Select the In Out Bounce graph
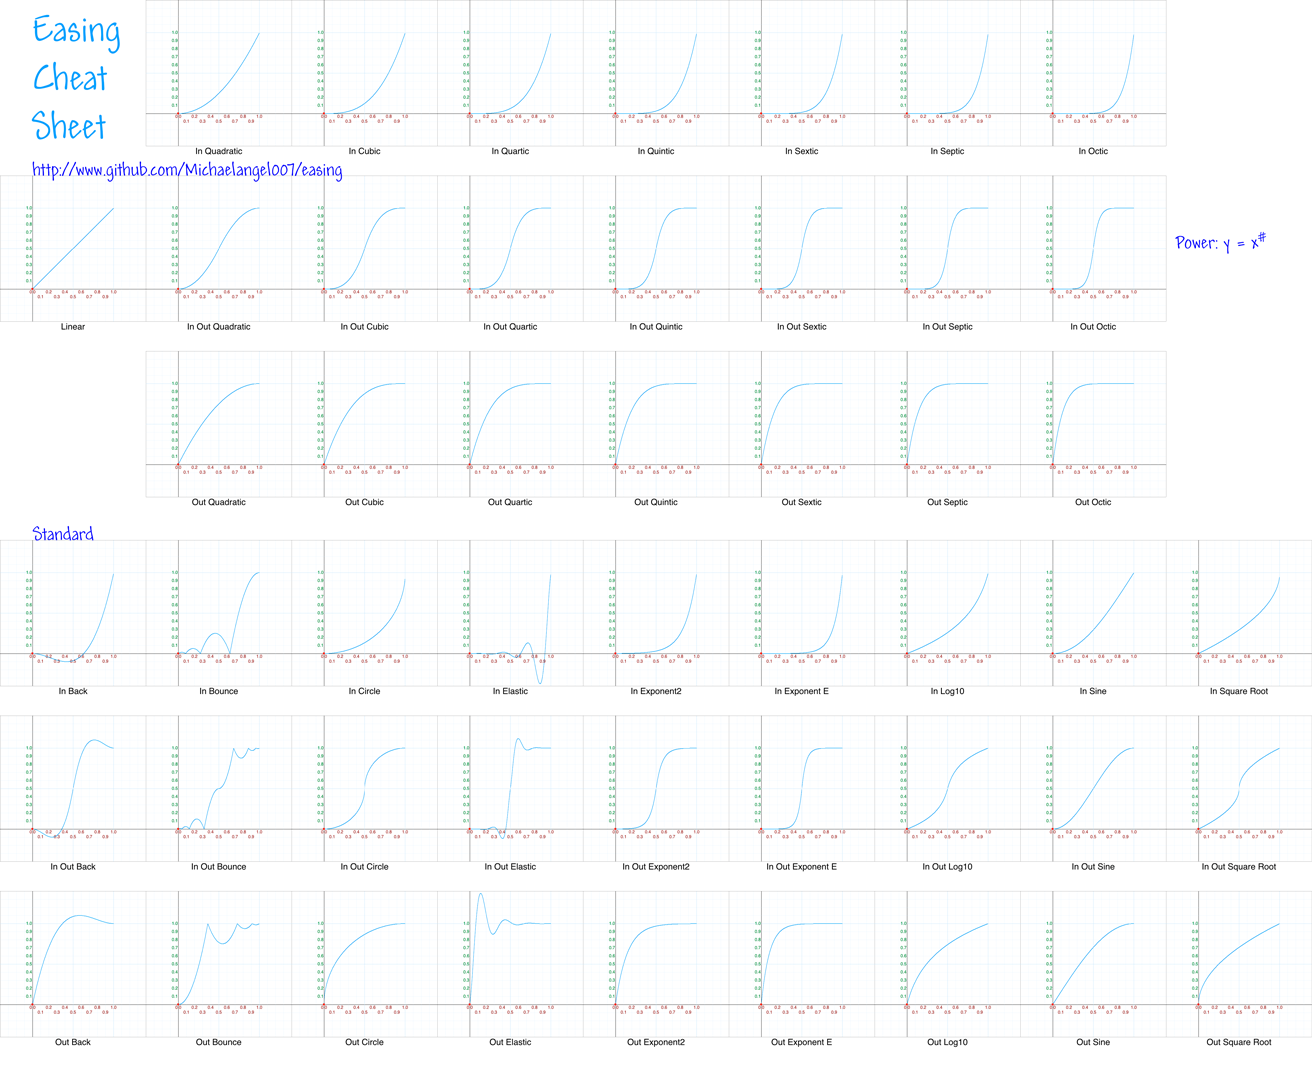 [219, 789]
